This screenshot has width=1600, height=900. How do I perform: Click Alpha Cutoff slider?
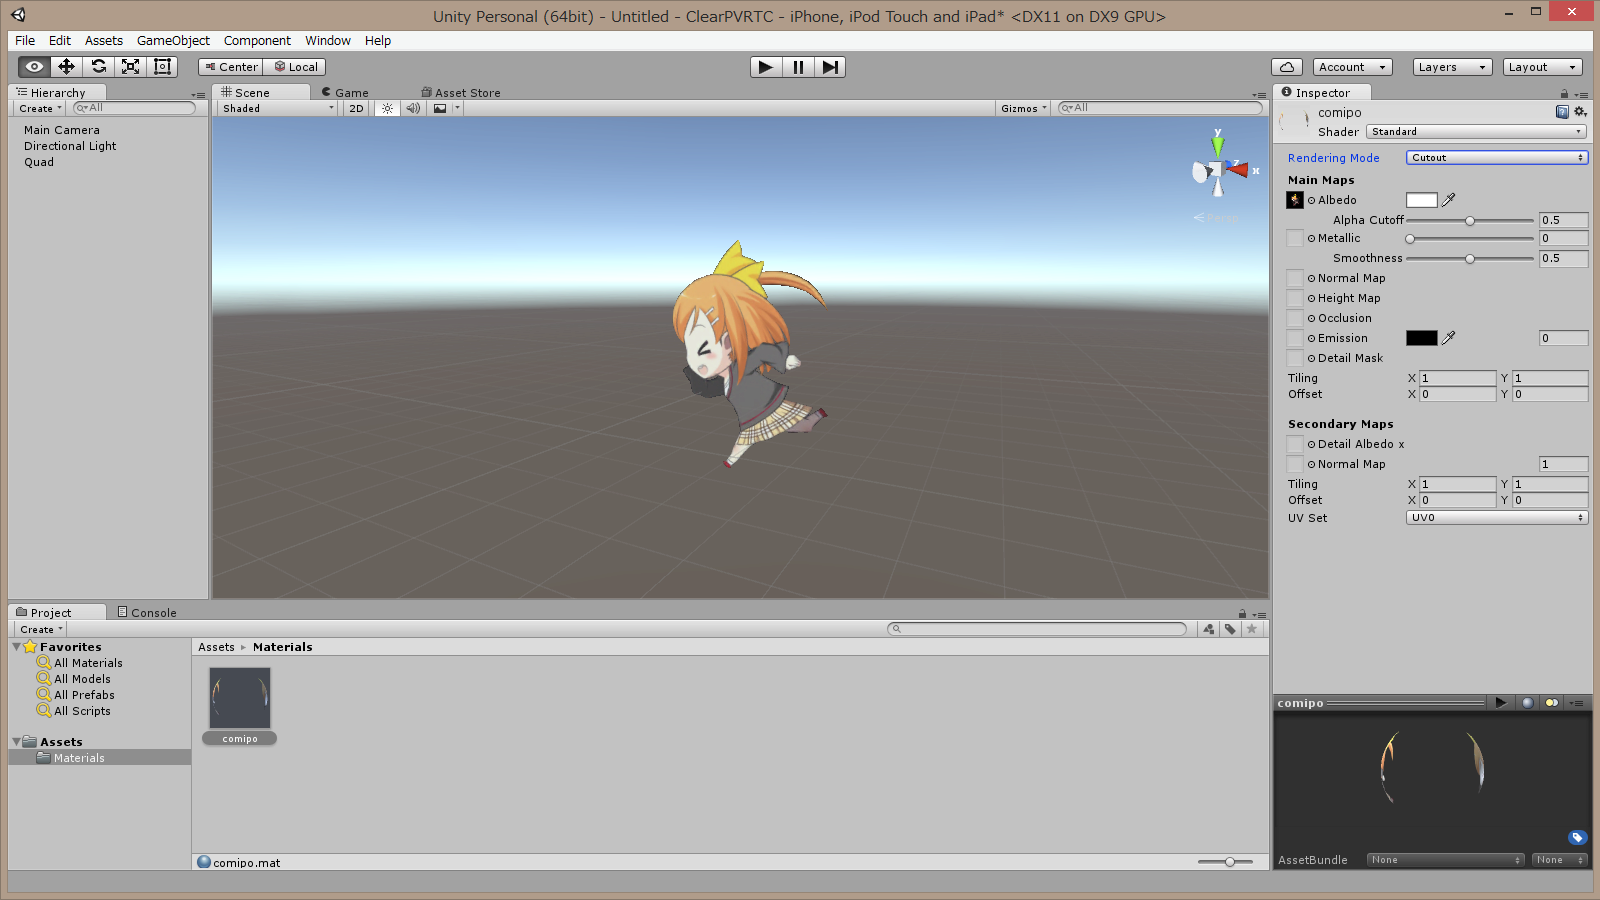click(1470, 220)
